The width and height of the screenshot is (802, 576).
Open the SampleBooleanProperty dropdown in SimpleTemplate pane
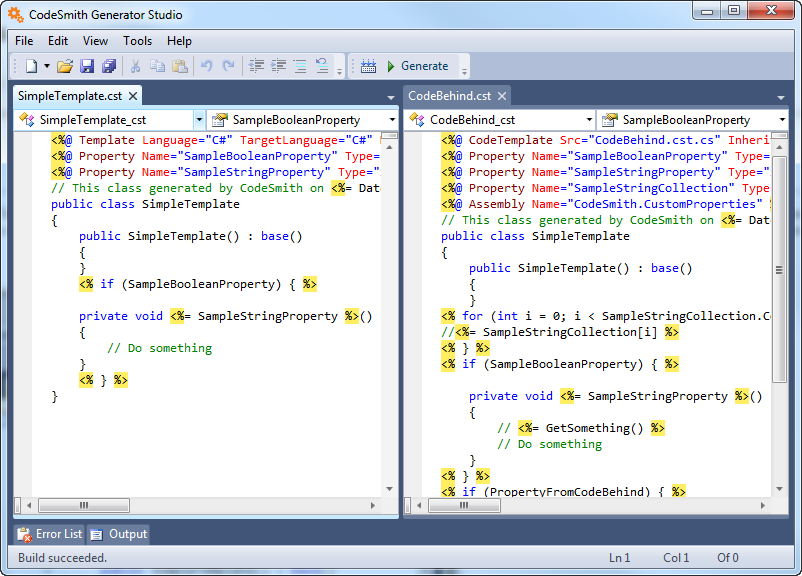[x=392, y=120]
